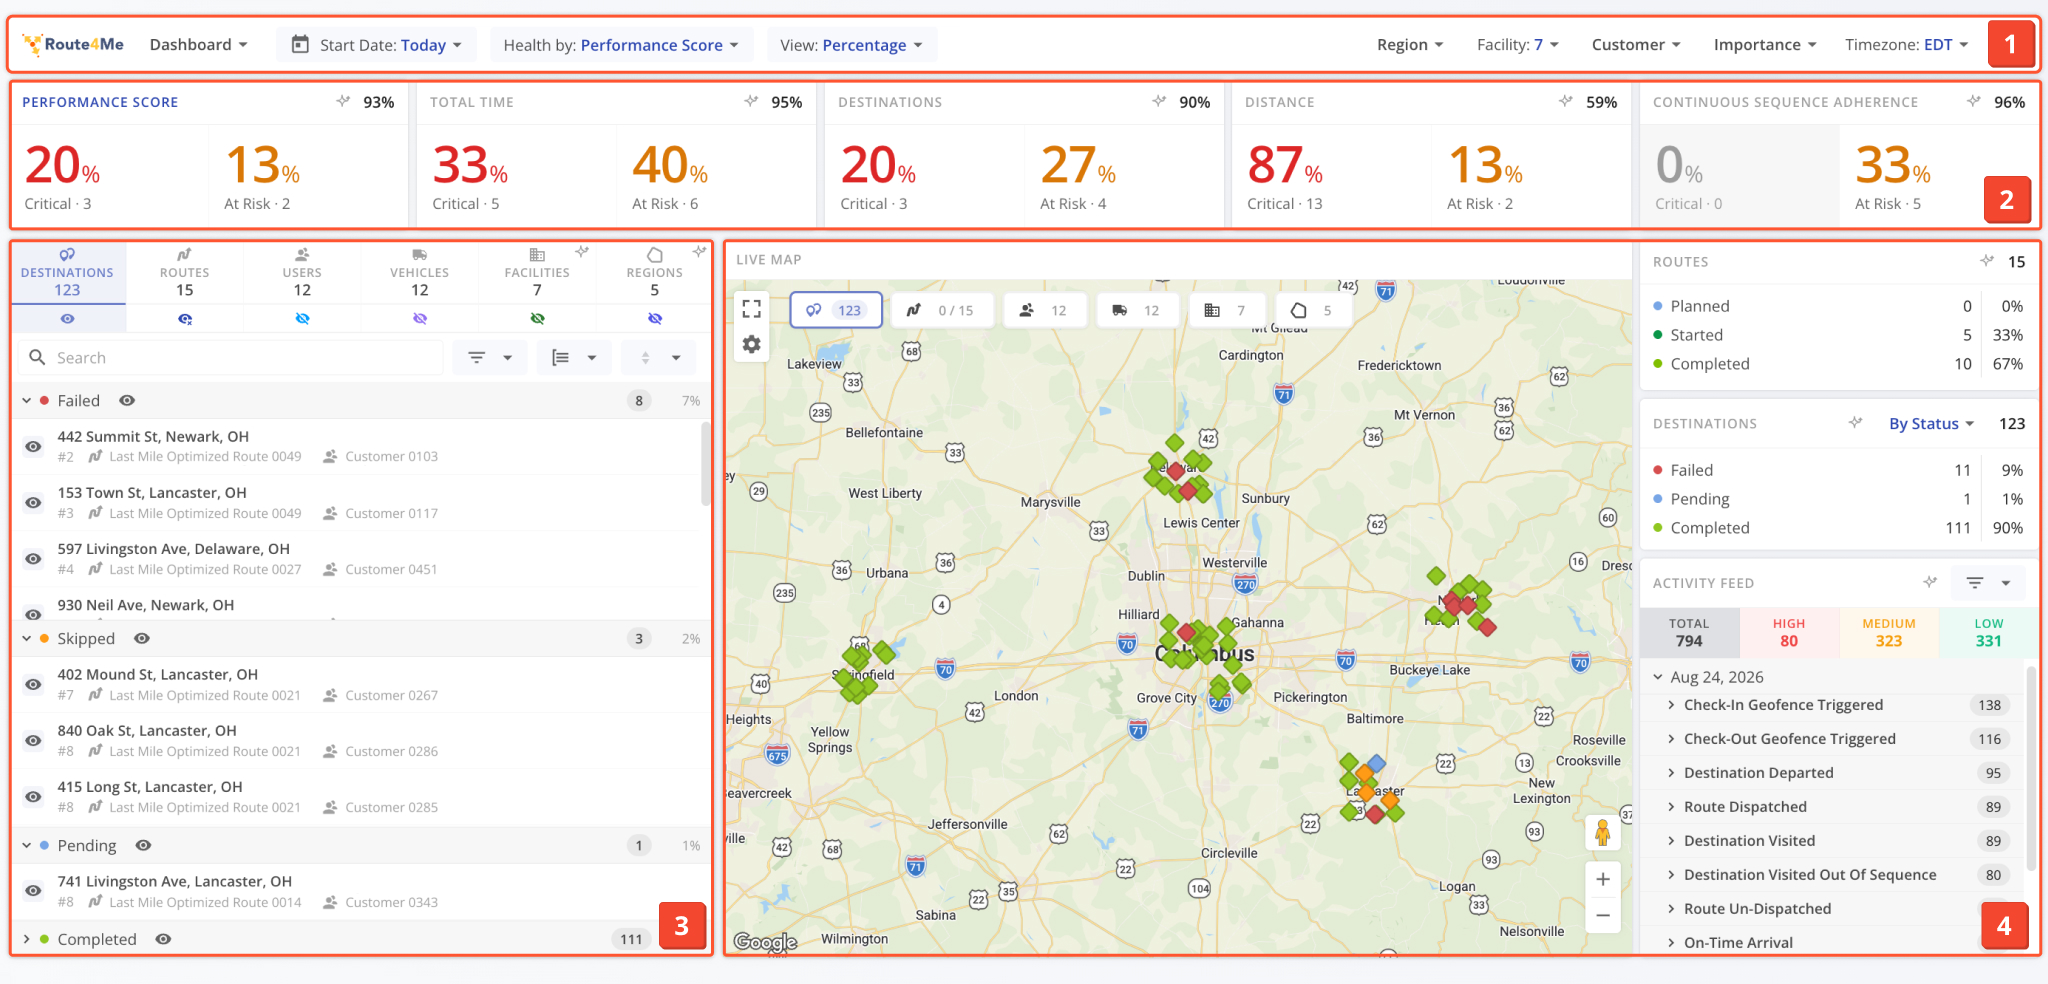The height and width of the screenshot is (984, 2048).
Task: Select the Regions 5 tab
Action: 655,272
